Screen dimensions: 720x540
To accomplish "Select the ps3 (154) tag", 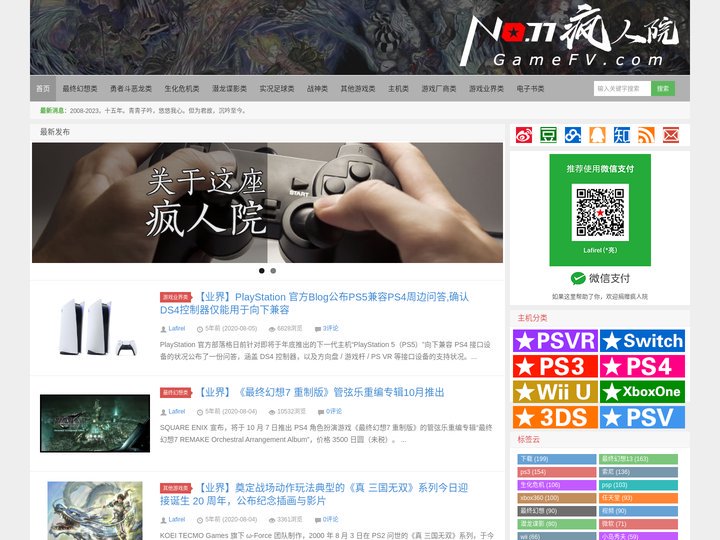I will (557, 472).
